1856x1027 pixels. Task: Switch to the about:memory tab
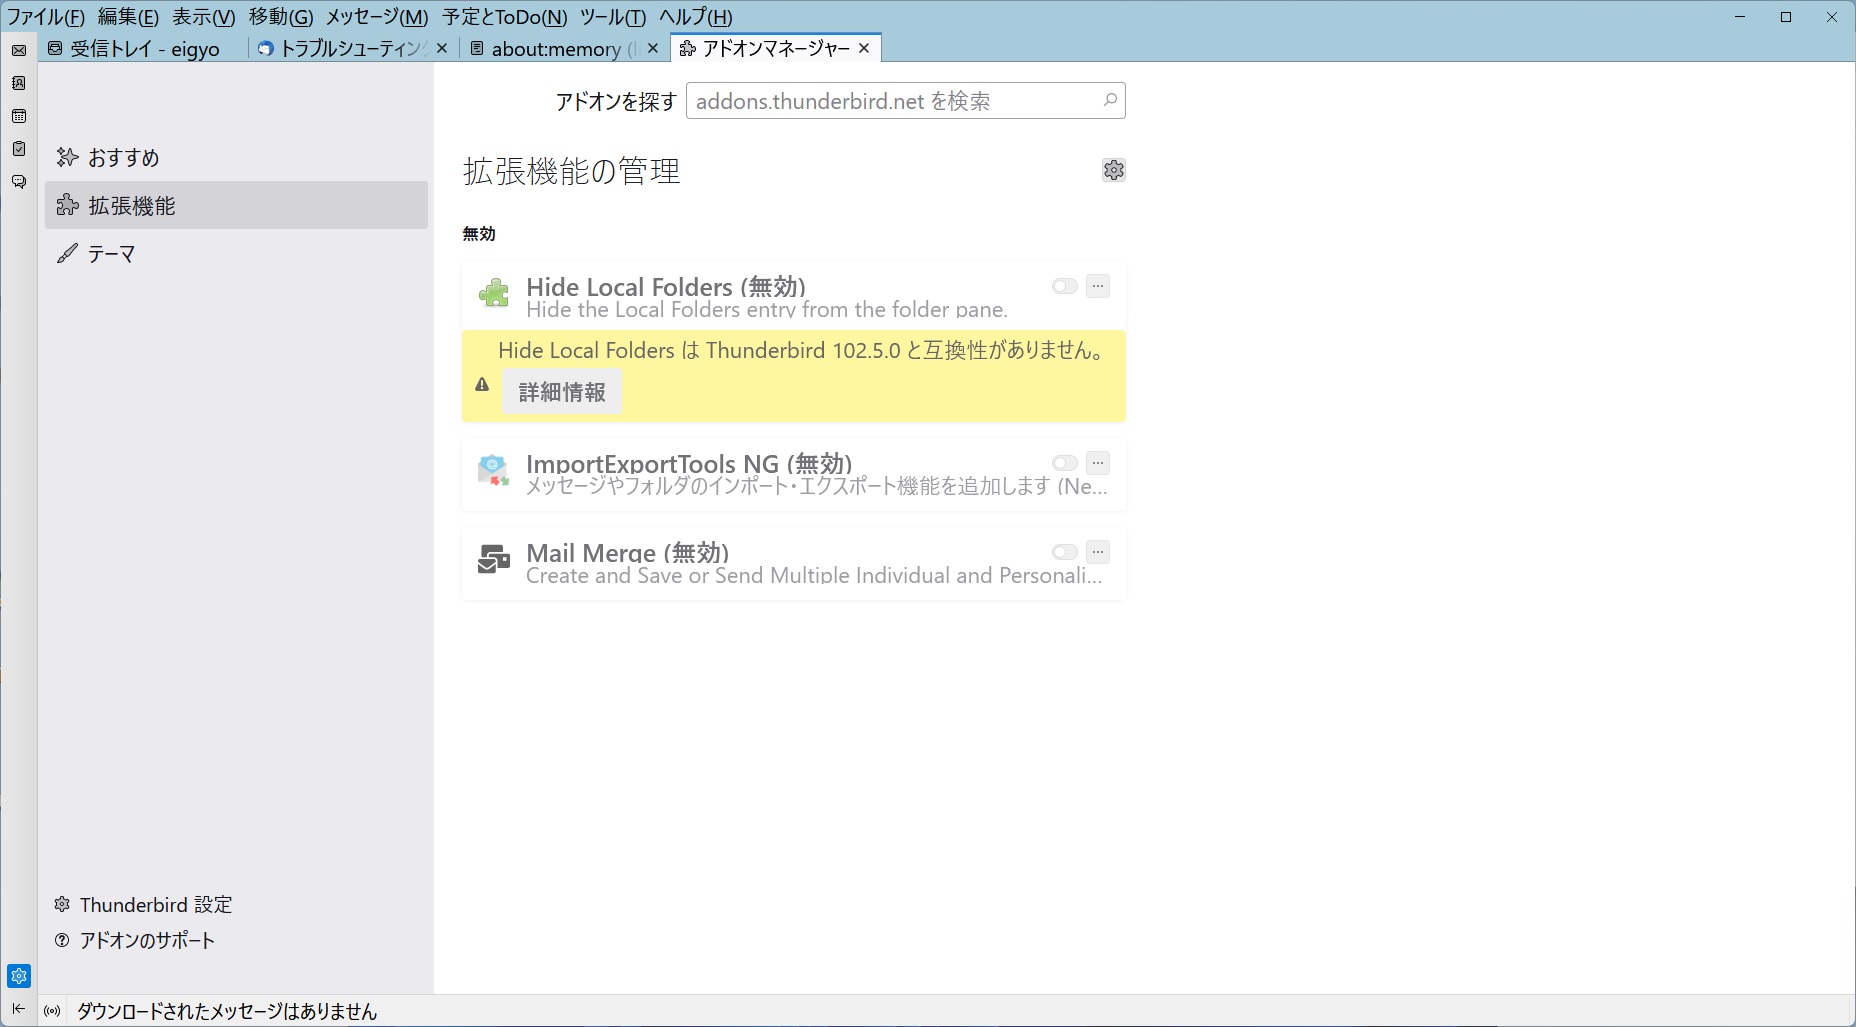click(x=555, y=49)
